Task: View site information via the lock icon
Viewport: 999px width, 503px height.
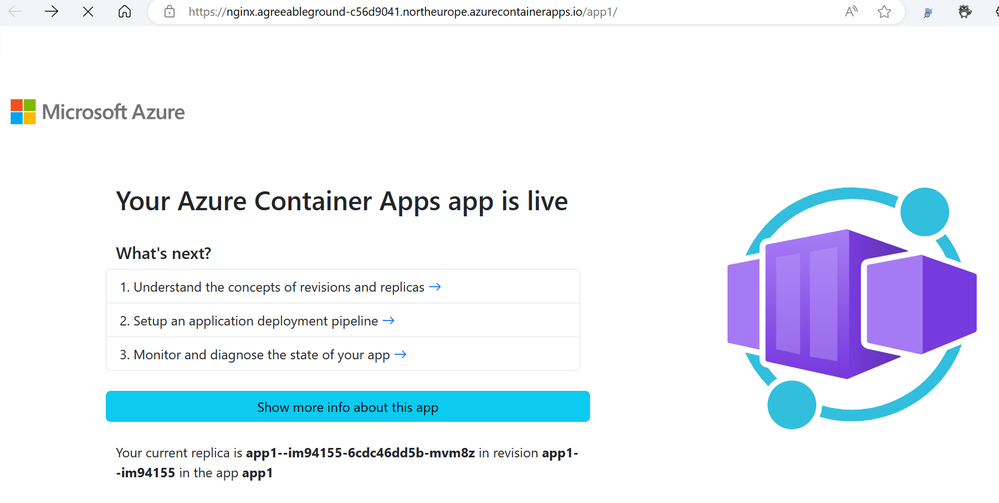Action: pyautogui.click(x=169, y=11)
